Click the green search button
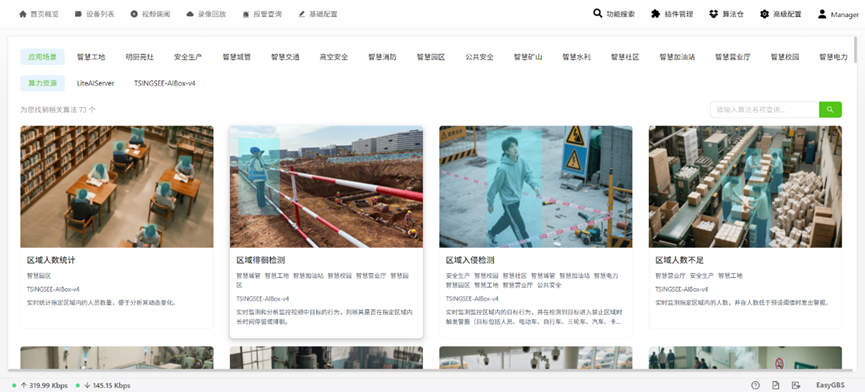Screen dimensions: 865x392 tap(830, 110)
